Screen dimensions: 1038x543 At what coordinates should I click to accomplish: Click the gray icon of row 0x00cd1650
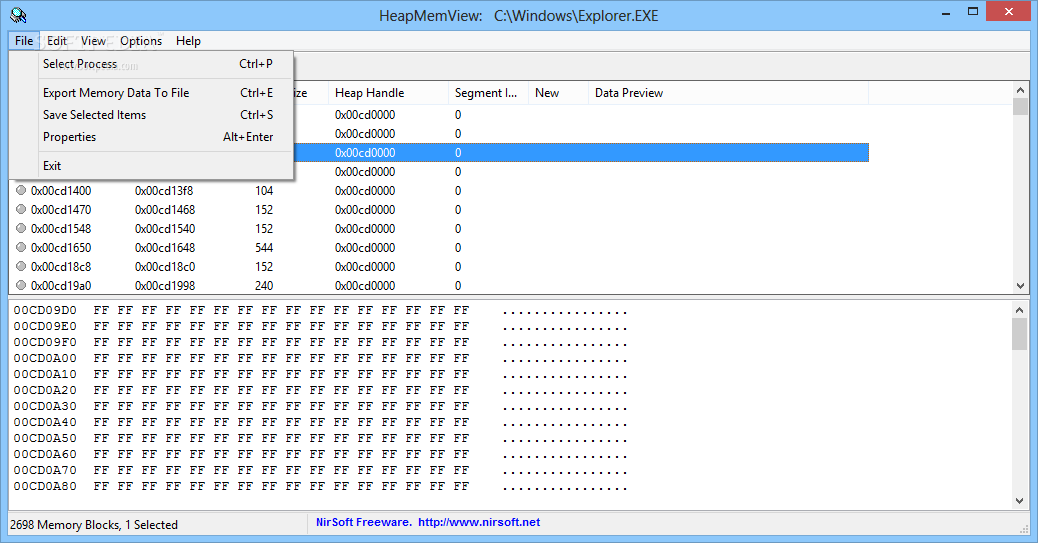point(21,247)
